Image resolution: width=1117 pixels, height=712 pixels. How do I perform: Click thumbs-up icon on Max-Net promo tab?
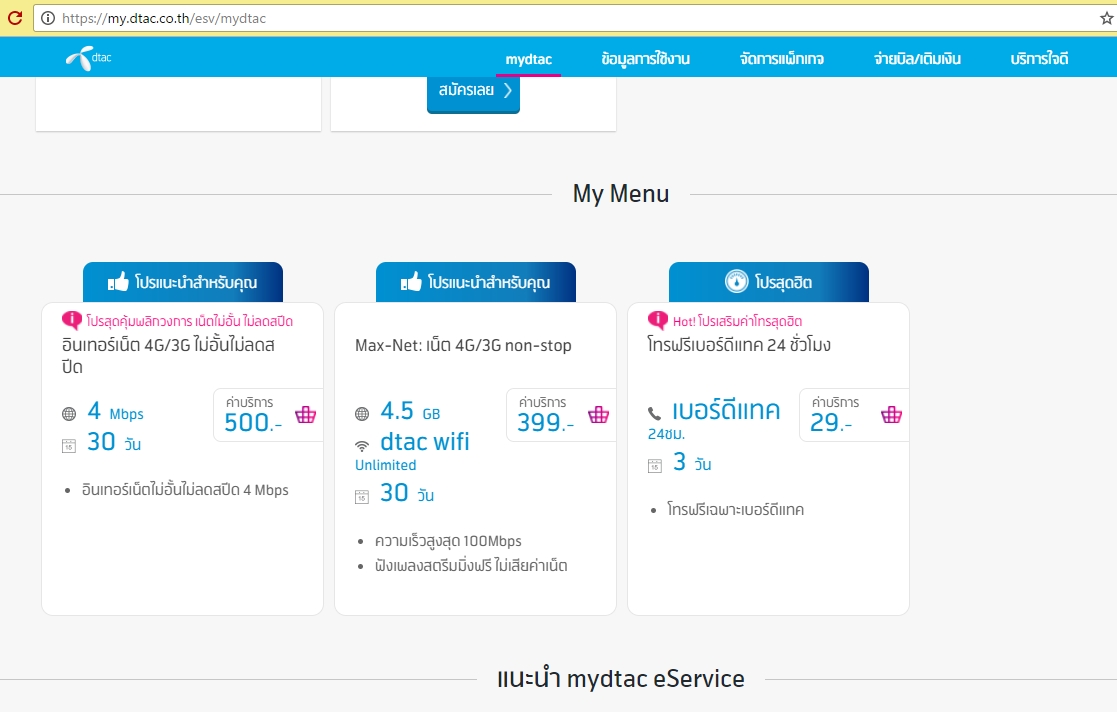[x=411, y=282]
